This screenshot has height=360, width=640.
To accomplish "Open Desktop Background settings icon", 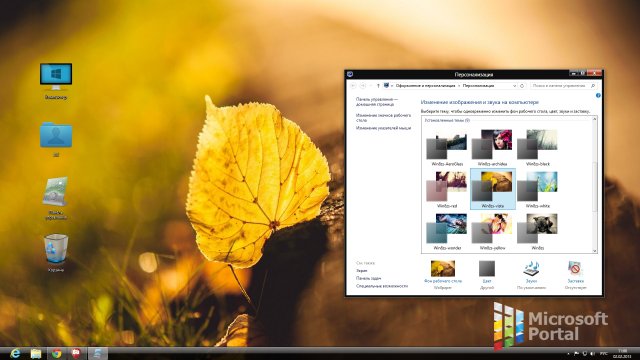I will (442, 269).
